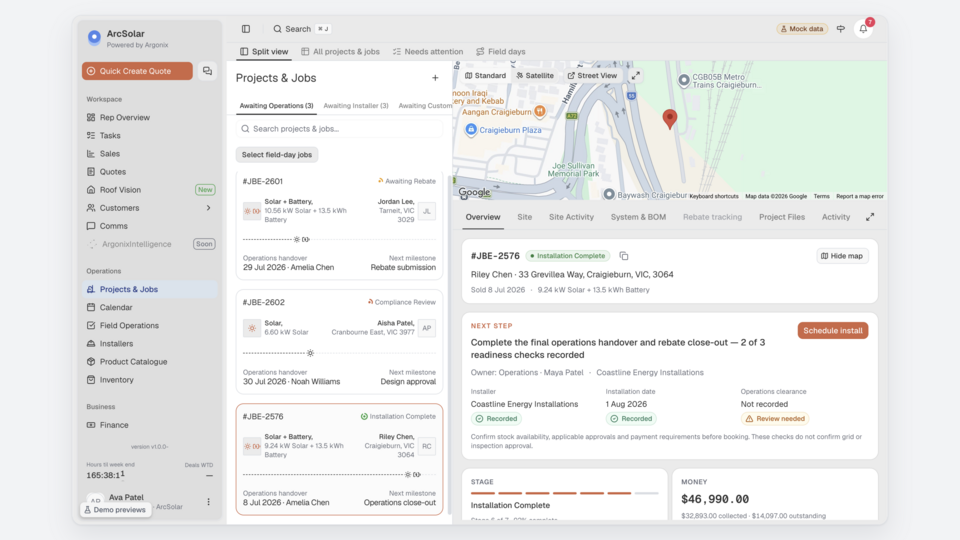Screen dimensions: 960x540
Task: Click Review needed status badge
Action: (x=775, y=419)
